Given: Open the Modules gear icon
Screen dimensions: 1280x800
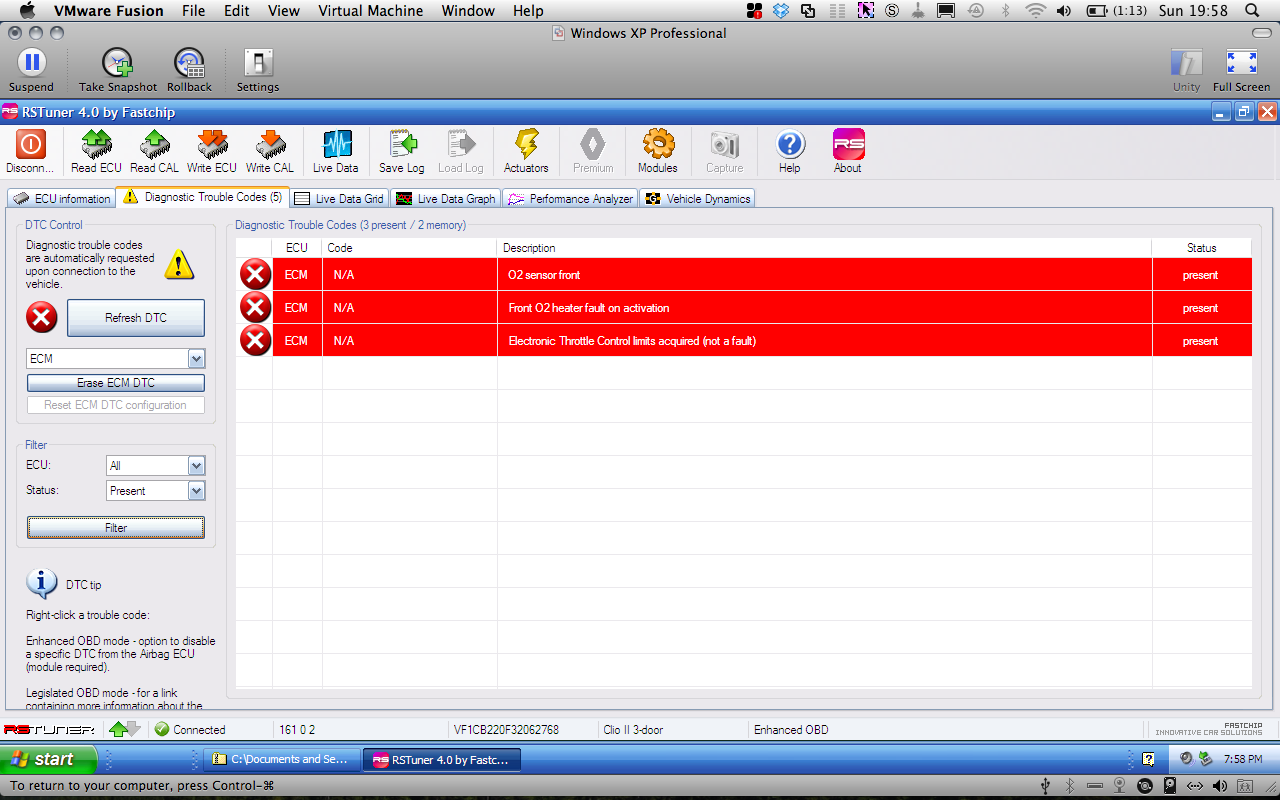Looking at the screenshot, I should point(658,145).
